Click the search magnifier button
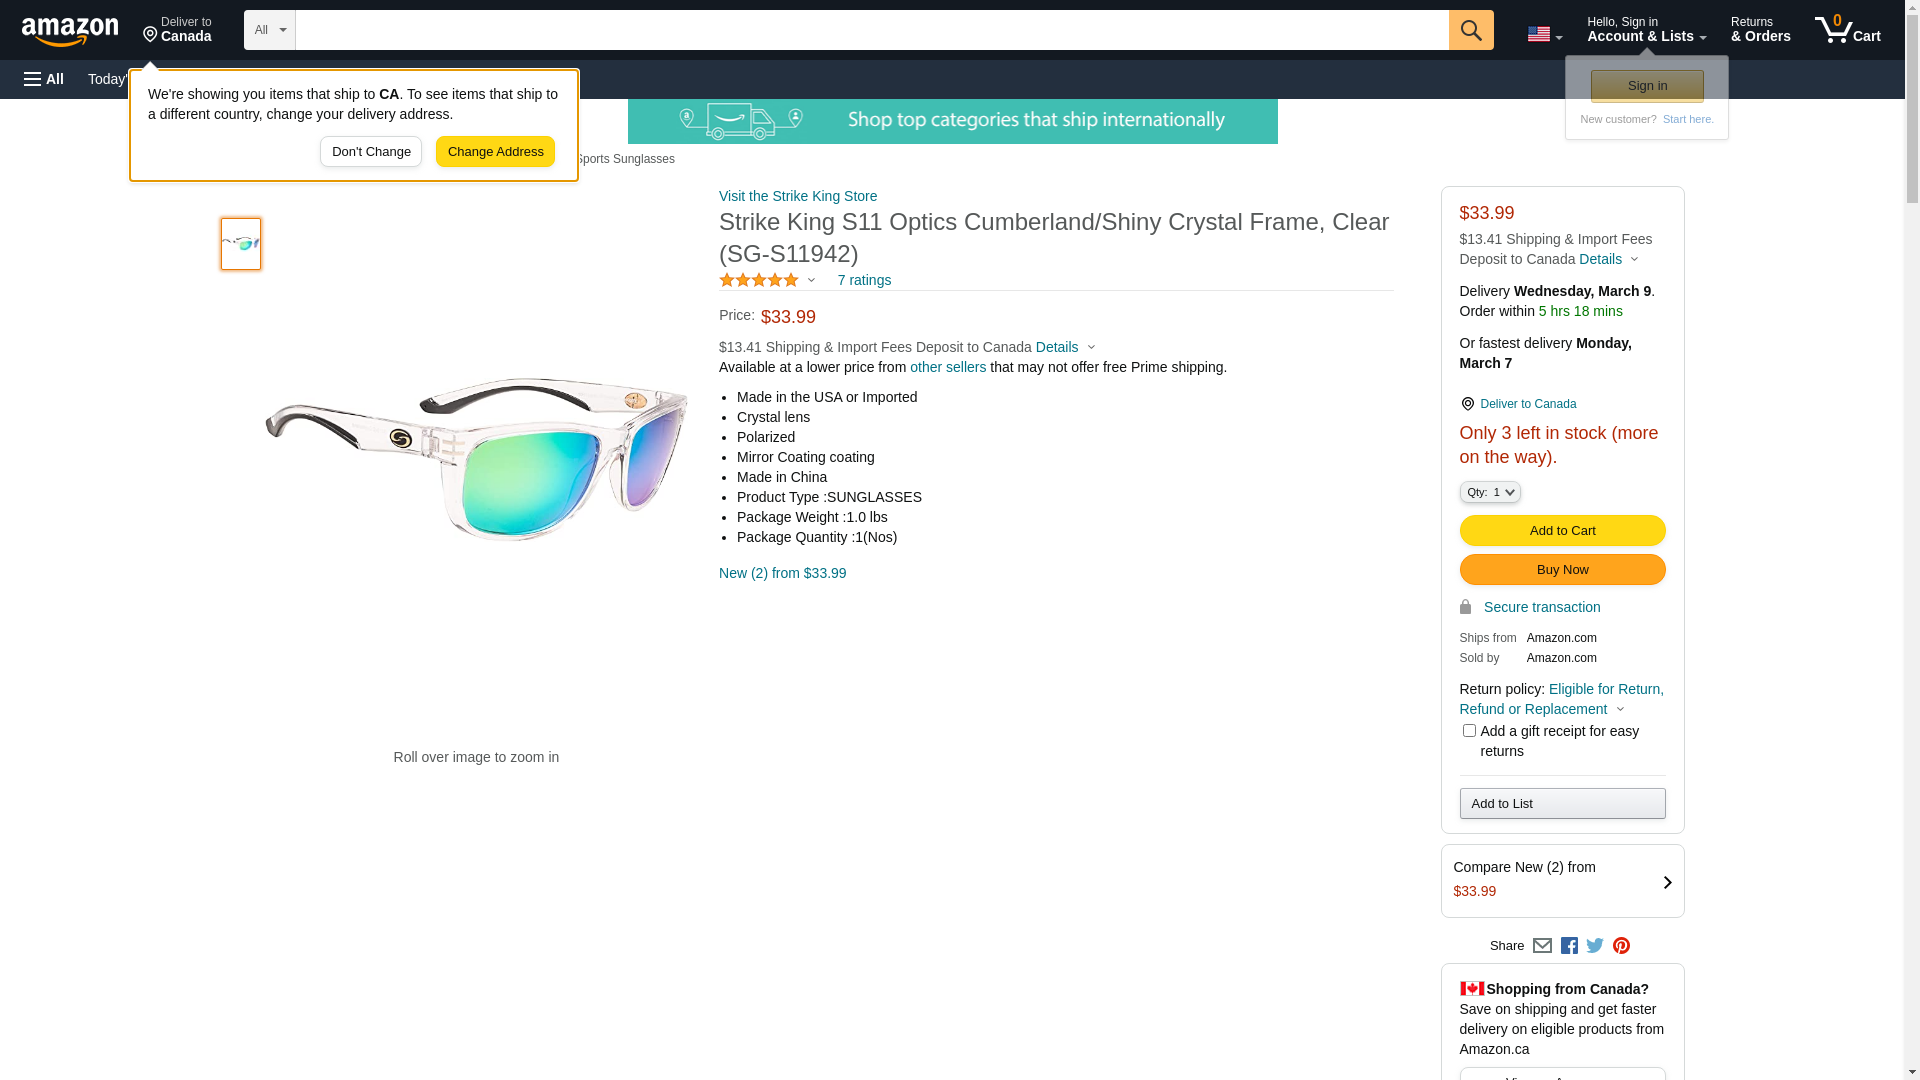The image size is (1920, 1080). pyautogui.click(x=1470, y=30)
